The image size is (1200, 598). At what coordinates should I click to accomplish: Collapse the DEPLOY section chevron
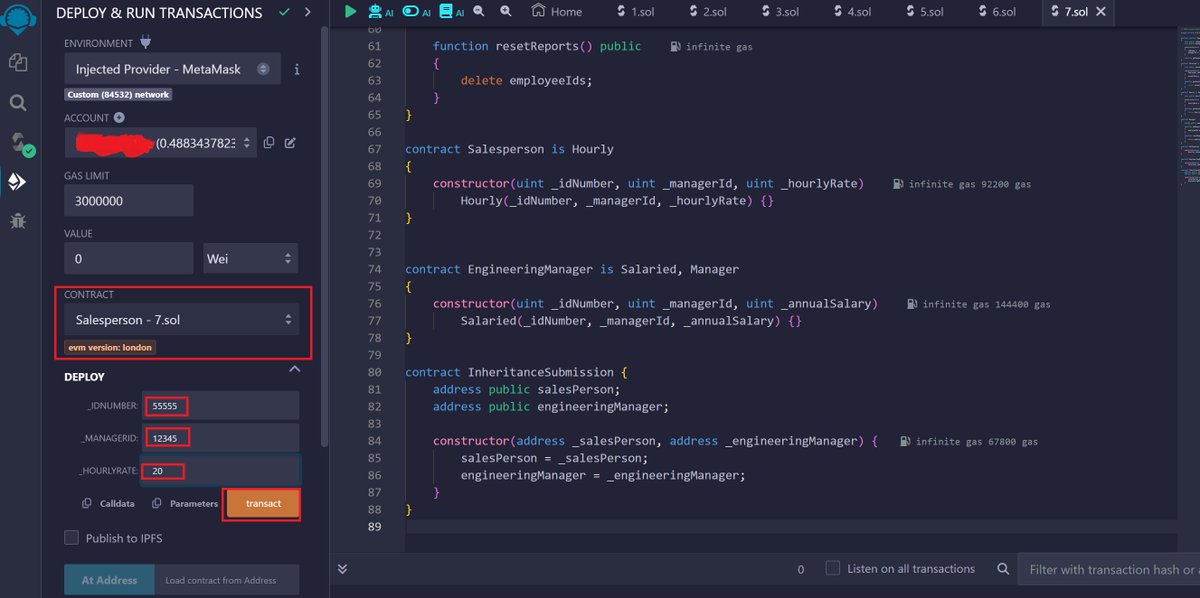click(294, 370)
